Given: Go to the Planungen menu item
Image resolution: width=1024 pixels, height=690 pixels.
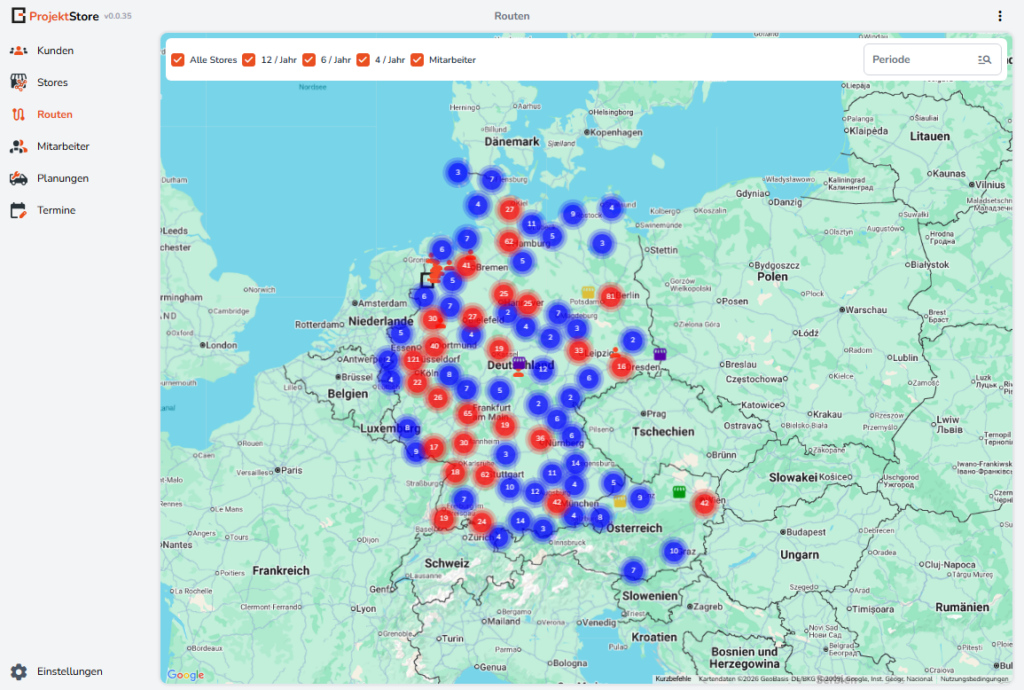Looking at the screenshot, I should pos(63,178).
